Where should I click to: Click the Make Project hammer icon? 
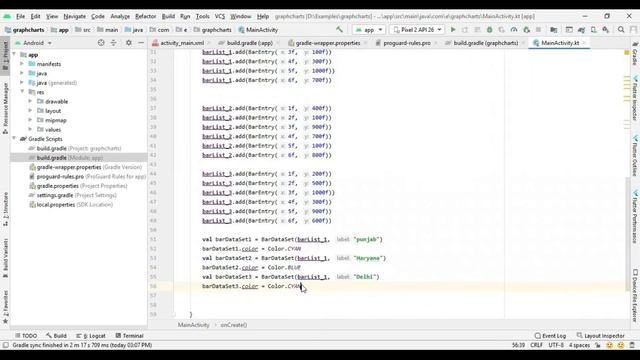(x=339, y=30)
